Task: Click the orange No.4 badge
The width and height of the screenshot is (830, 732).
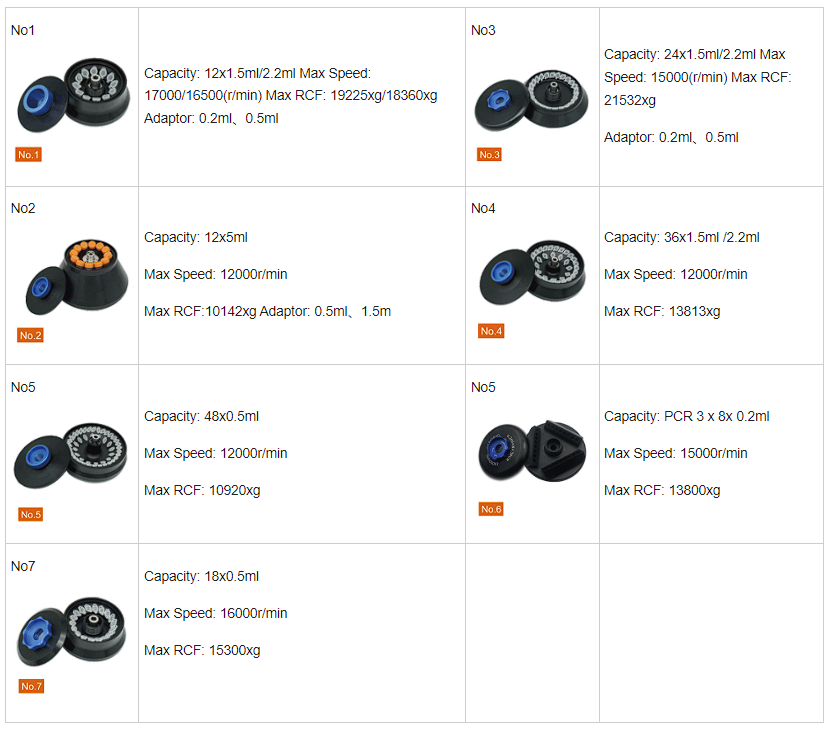Action: click(x=490, y=331)
